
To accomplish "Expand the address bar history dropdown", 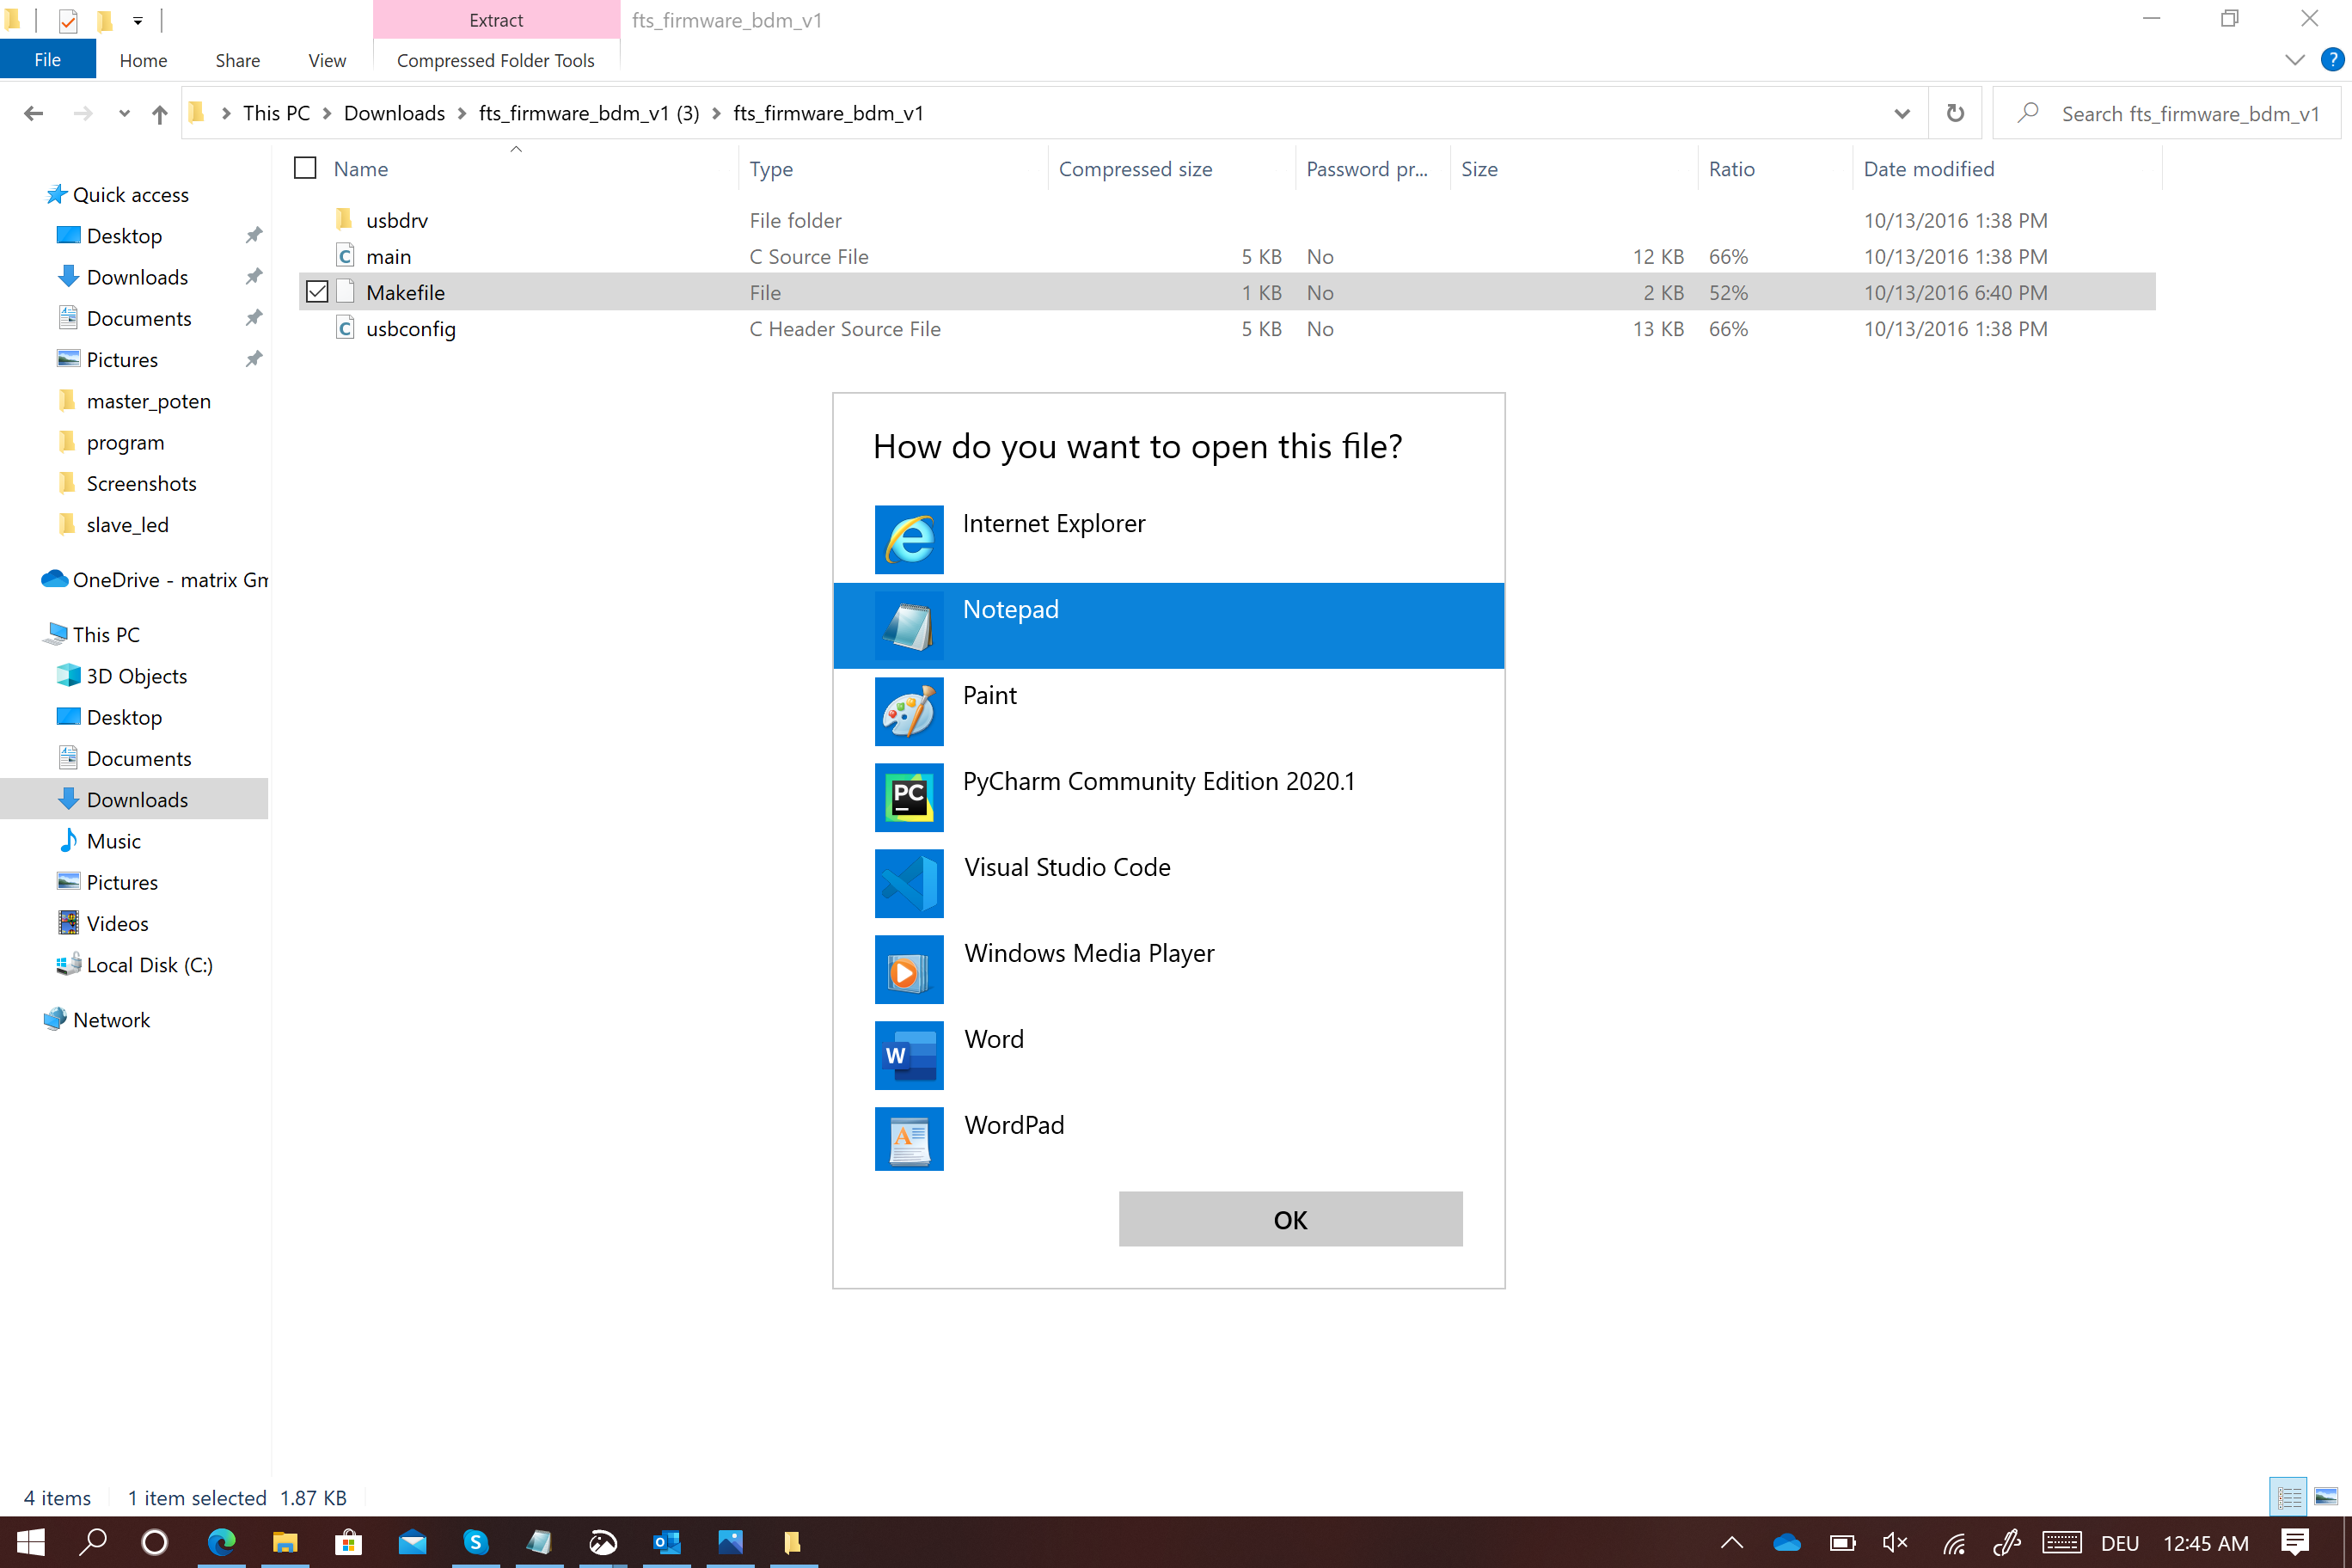I will [1901, 113].
